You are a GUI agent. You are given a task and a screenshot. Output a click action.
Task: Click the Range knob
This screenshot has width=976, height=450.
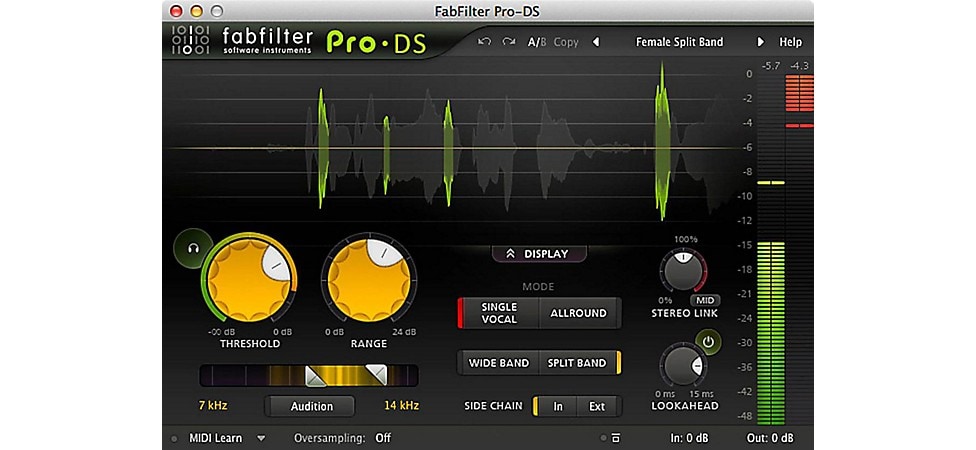tap(368, 281)
